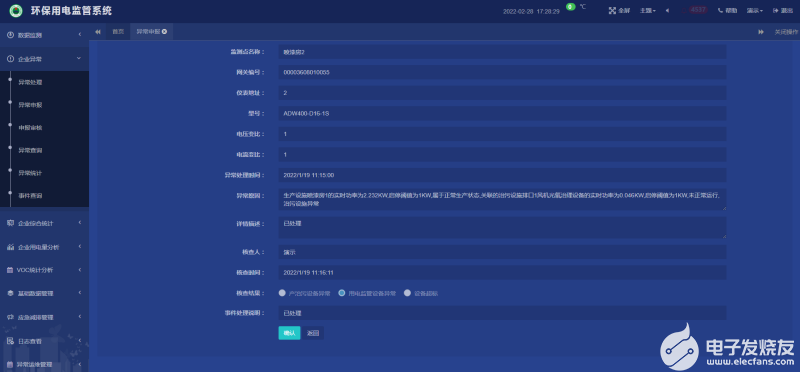Click the 核查时间 field
Image resolution: width=800 pixels, height=372 pixels.
pos(502,272)
